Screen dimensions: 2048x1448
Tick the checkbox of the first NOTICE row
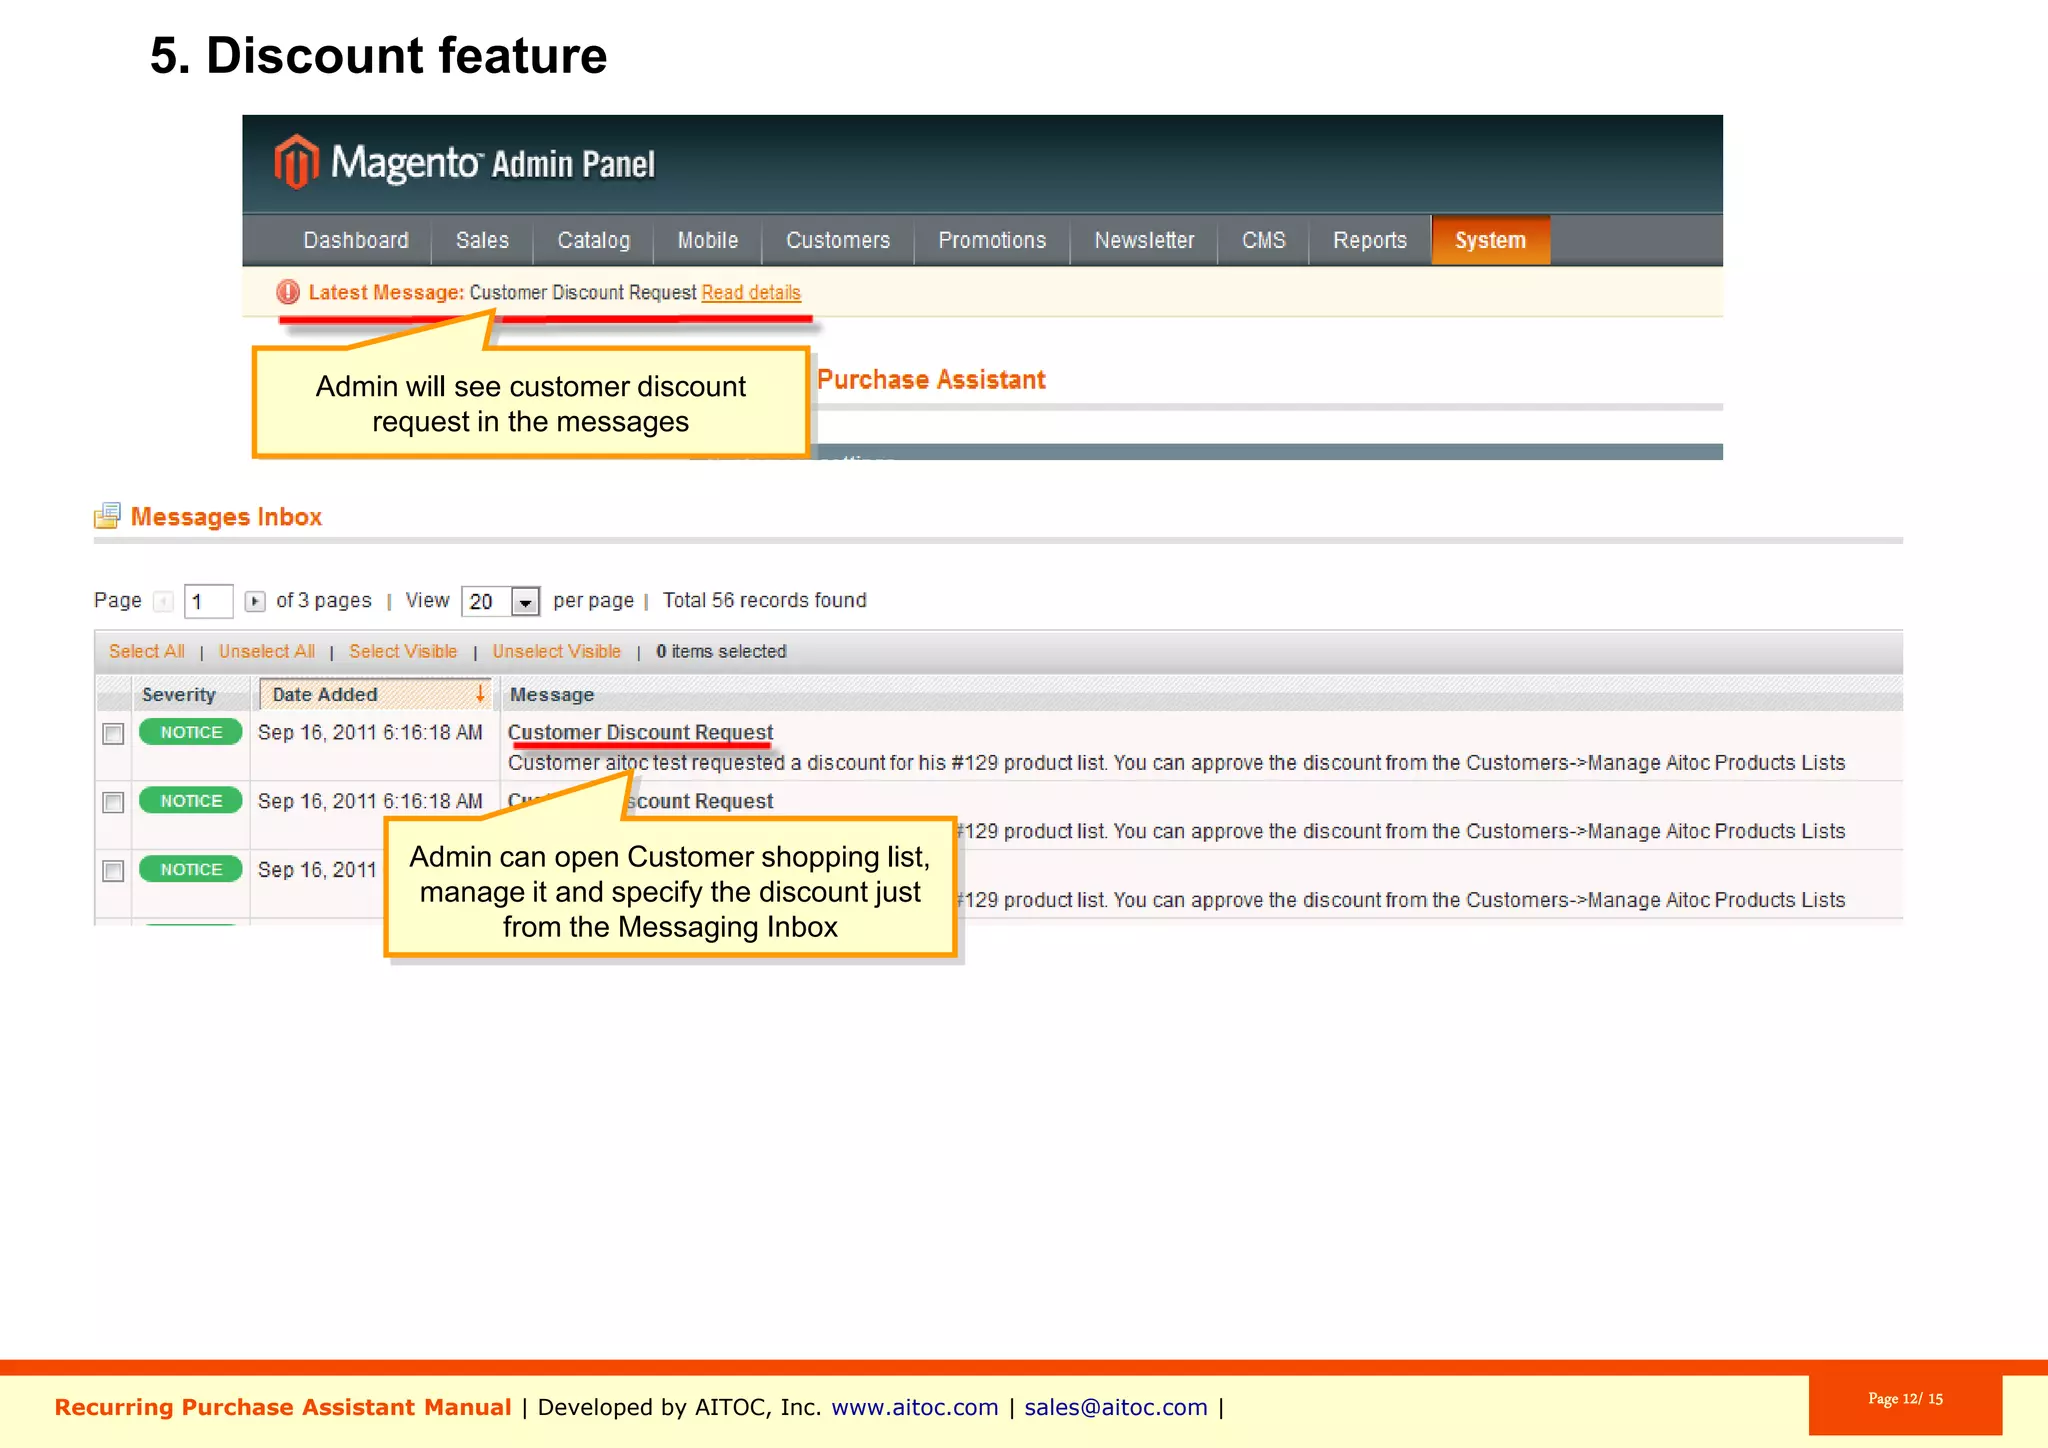point(113,734)
